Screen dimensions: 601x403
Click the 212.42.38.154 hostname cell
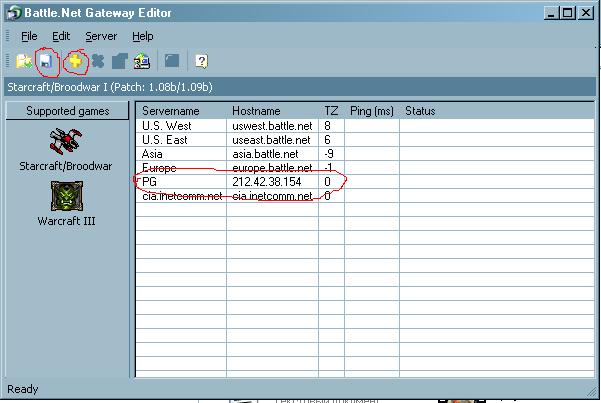click(x=273, y=182)
